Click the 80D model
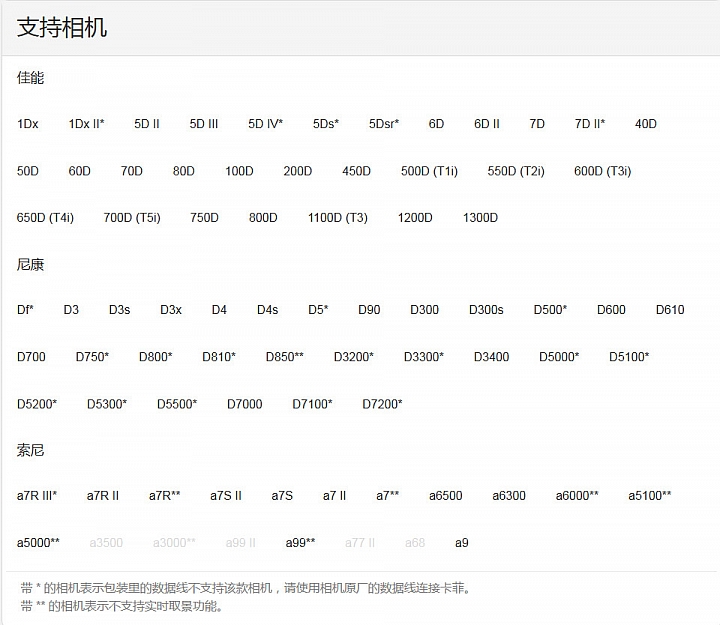Screen dimensions: 720x625 (x=184, y=171)
